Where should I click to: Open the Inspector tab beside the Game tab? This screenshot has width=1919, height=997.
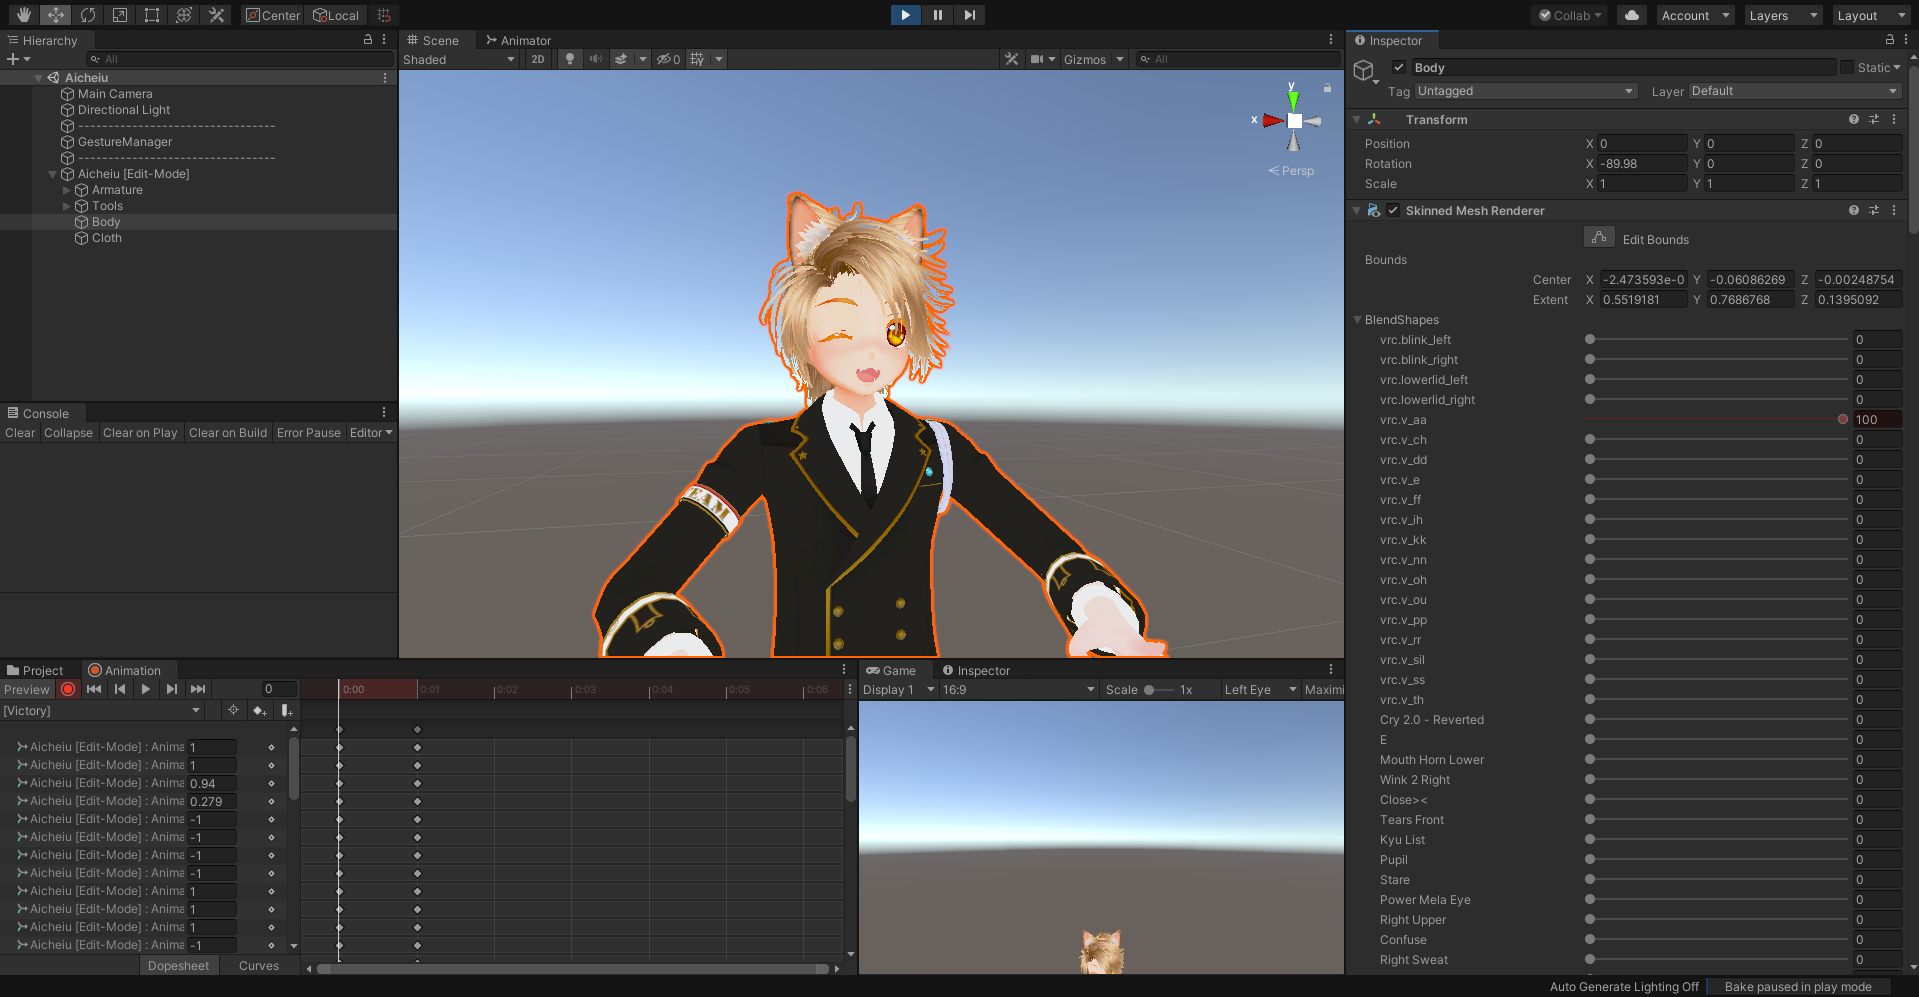[976, 670]
